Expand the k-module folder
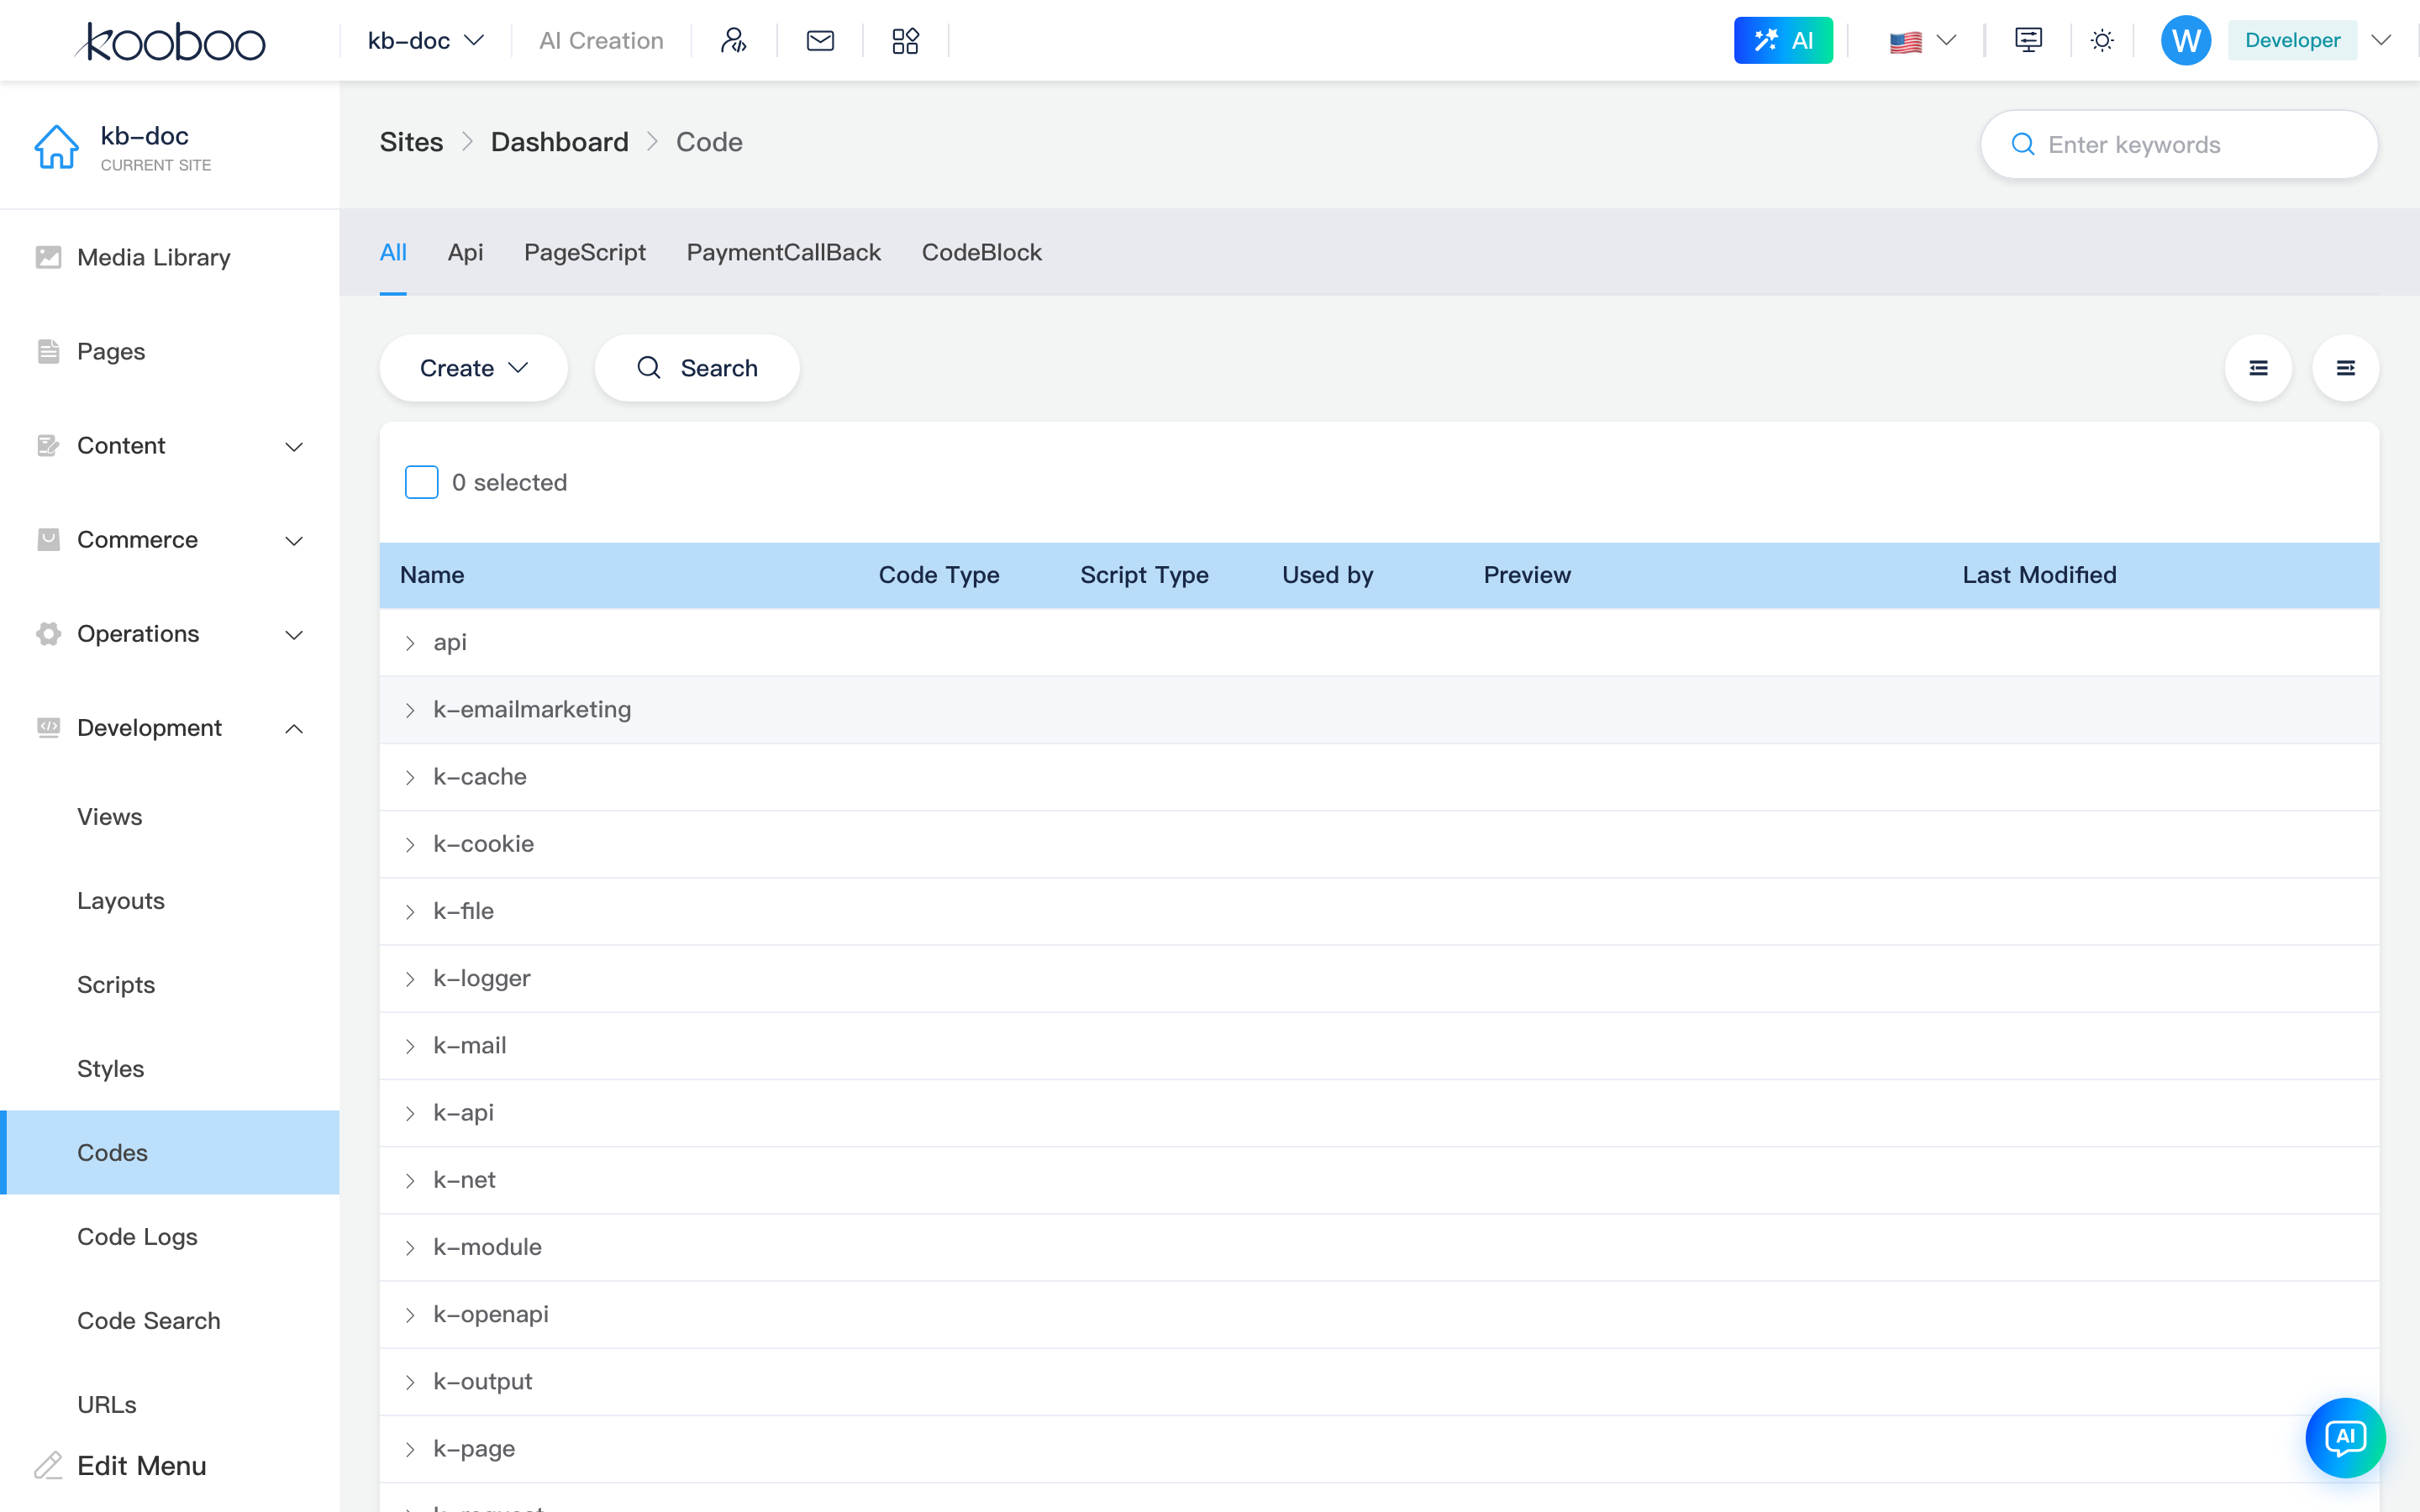The image size is (2420, 1512). click(x=410, y=1247)
